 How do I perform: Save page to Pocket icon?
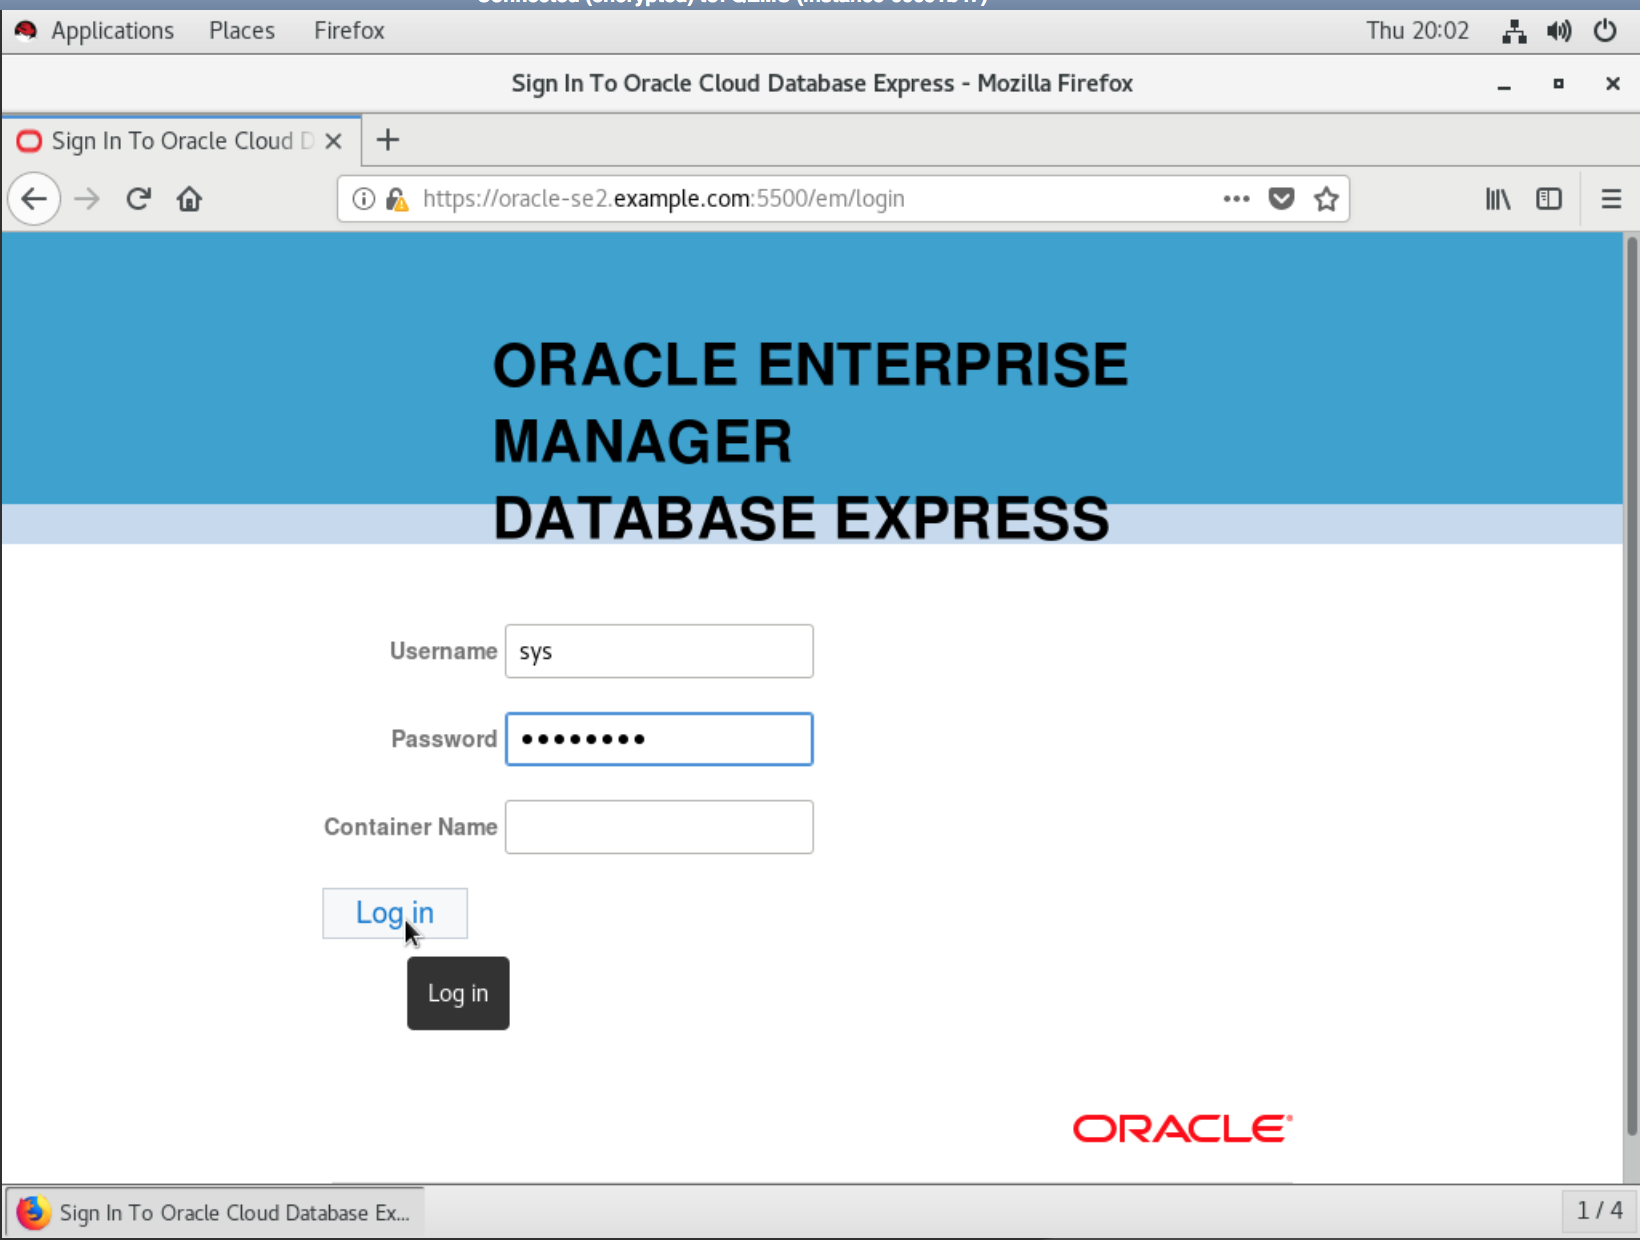[x=1281, y=199]
